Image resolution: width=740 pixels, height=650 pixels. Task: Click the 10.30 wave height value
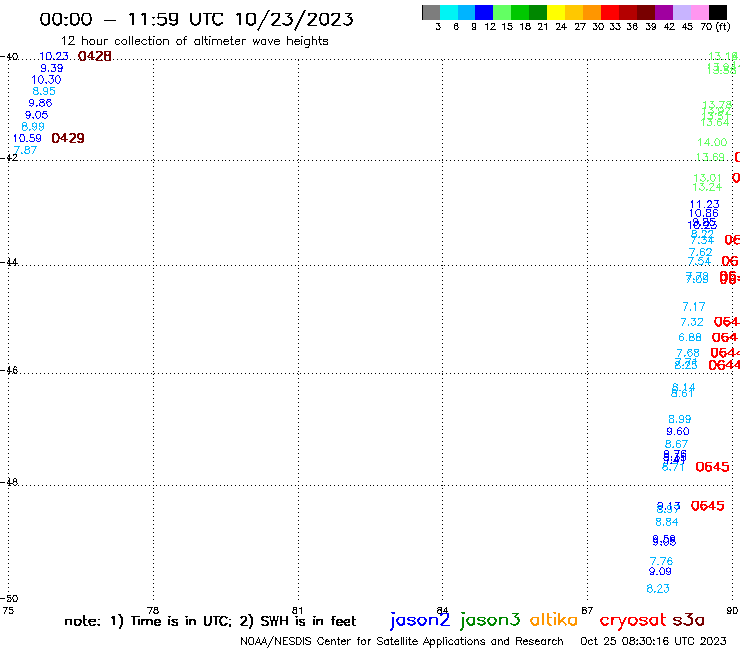point(46,80)
